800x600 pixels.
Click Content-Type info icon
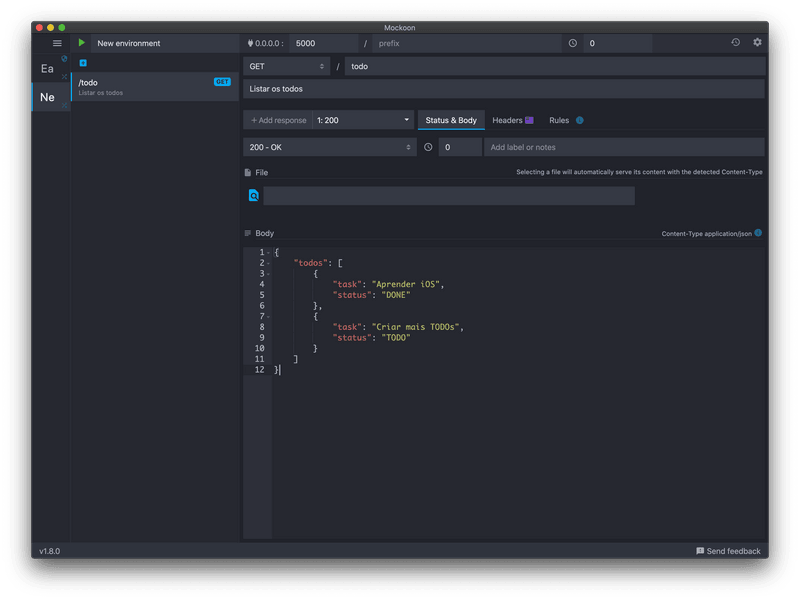[x=758, y=233]
